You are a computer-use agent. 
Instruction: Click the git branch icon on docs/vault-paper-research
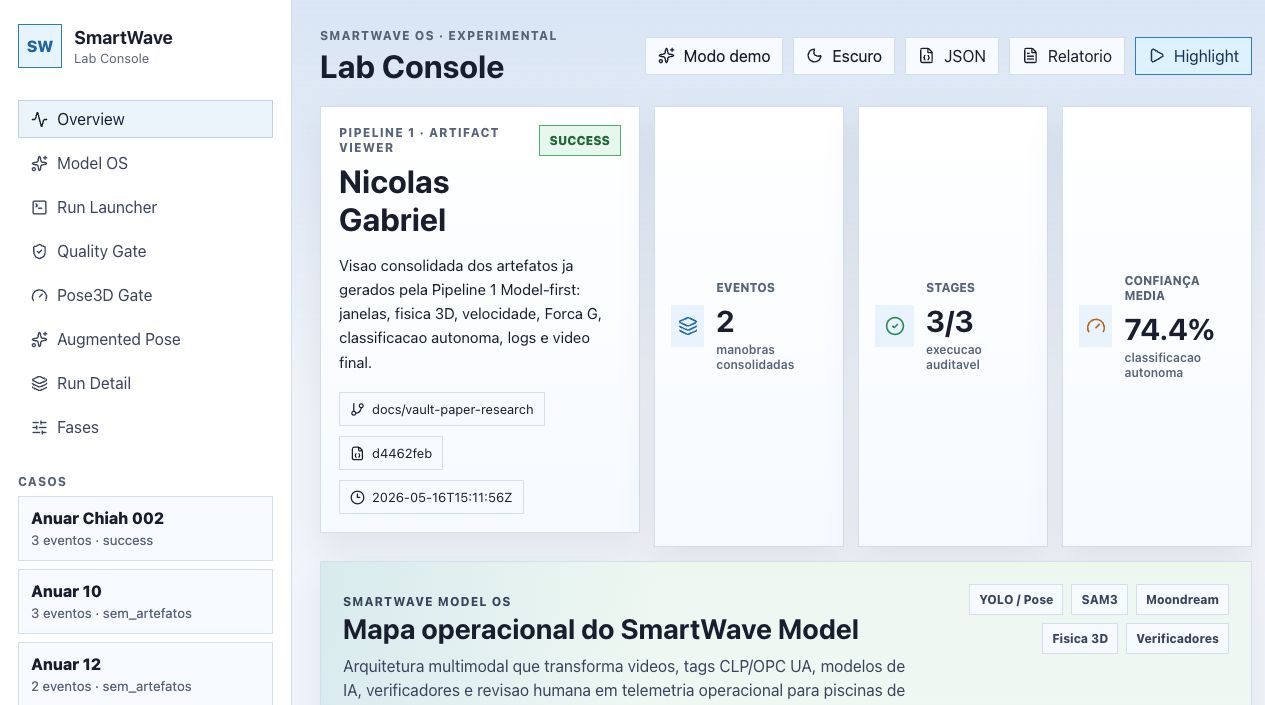pyautogui.click(x=358, y=409)
